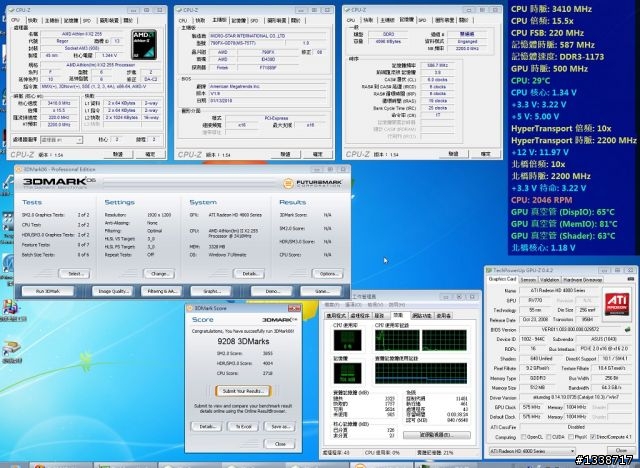Click the Driver Version field in GPU-Z
The height and width of the screenshot is (468, 640).
point(576,397)
